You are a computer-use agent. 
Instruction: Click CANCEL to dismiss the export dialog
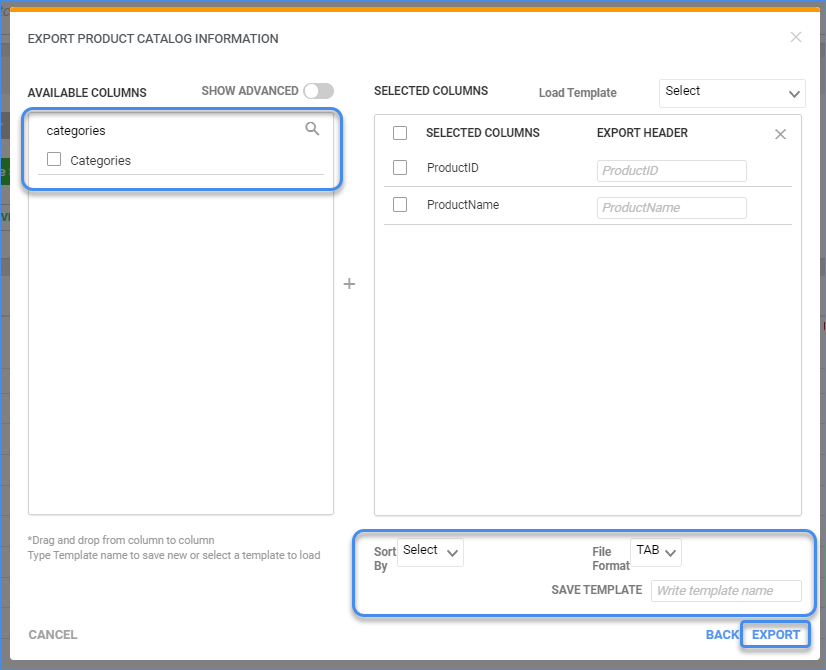pos(52,634)
